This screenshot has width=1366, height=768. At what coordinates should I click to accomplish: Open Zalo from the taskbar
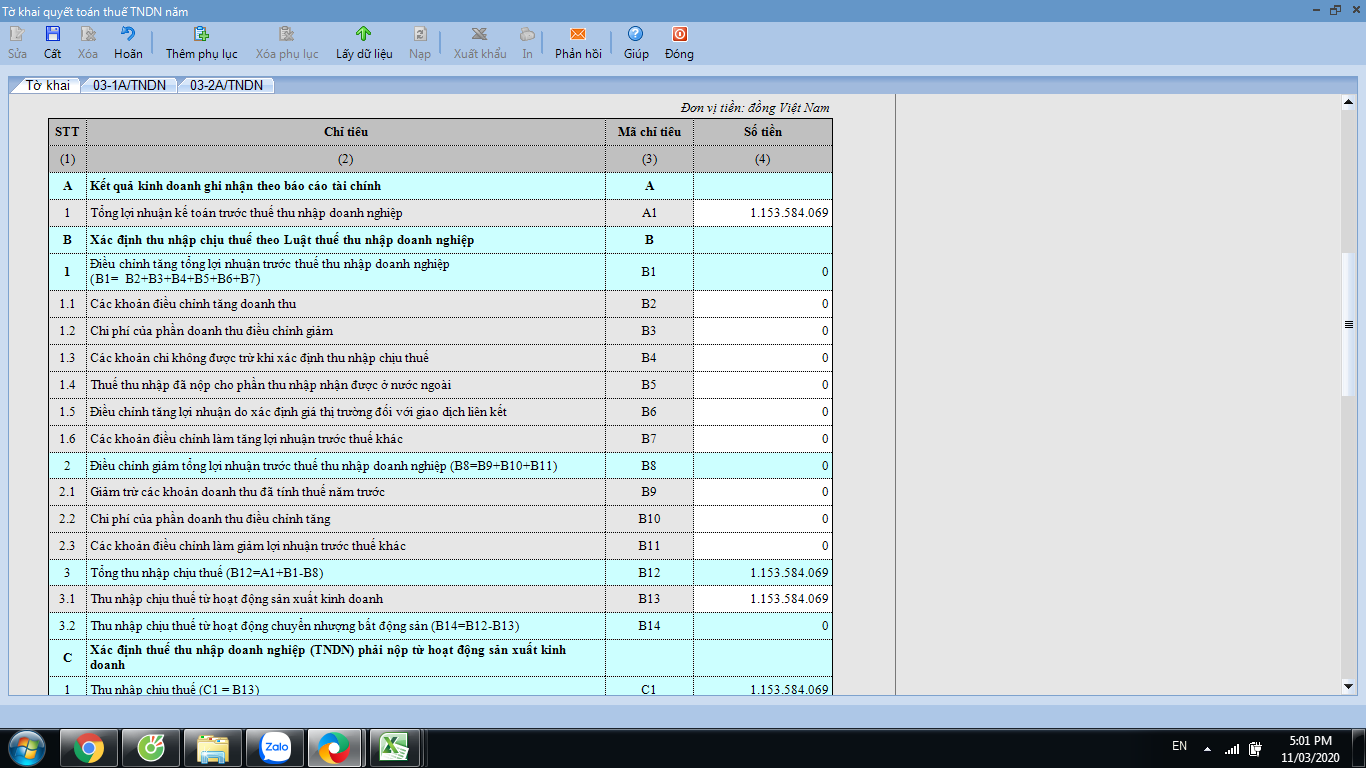(x=275, y=747)
